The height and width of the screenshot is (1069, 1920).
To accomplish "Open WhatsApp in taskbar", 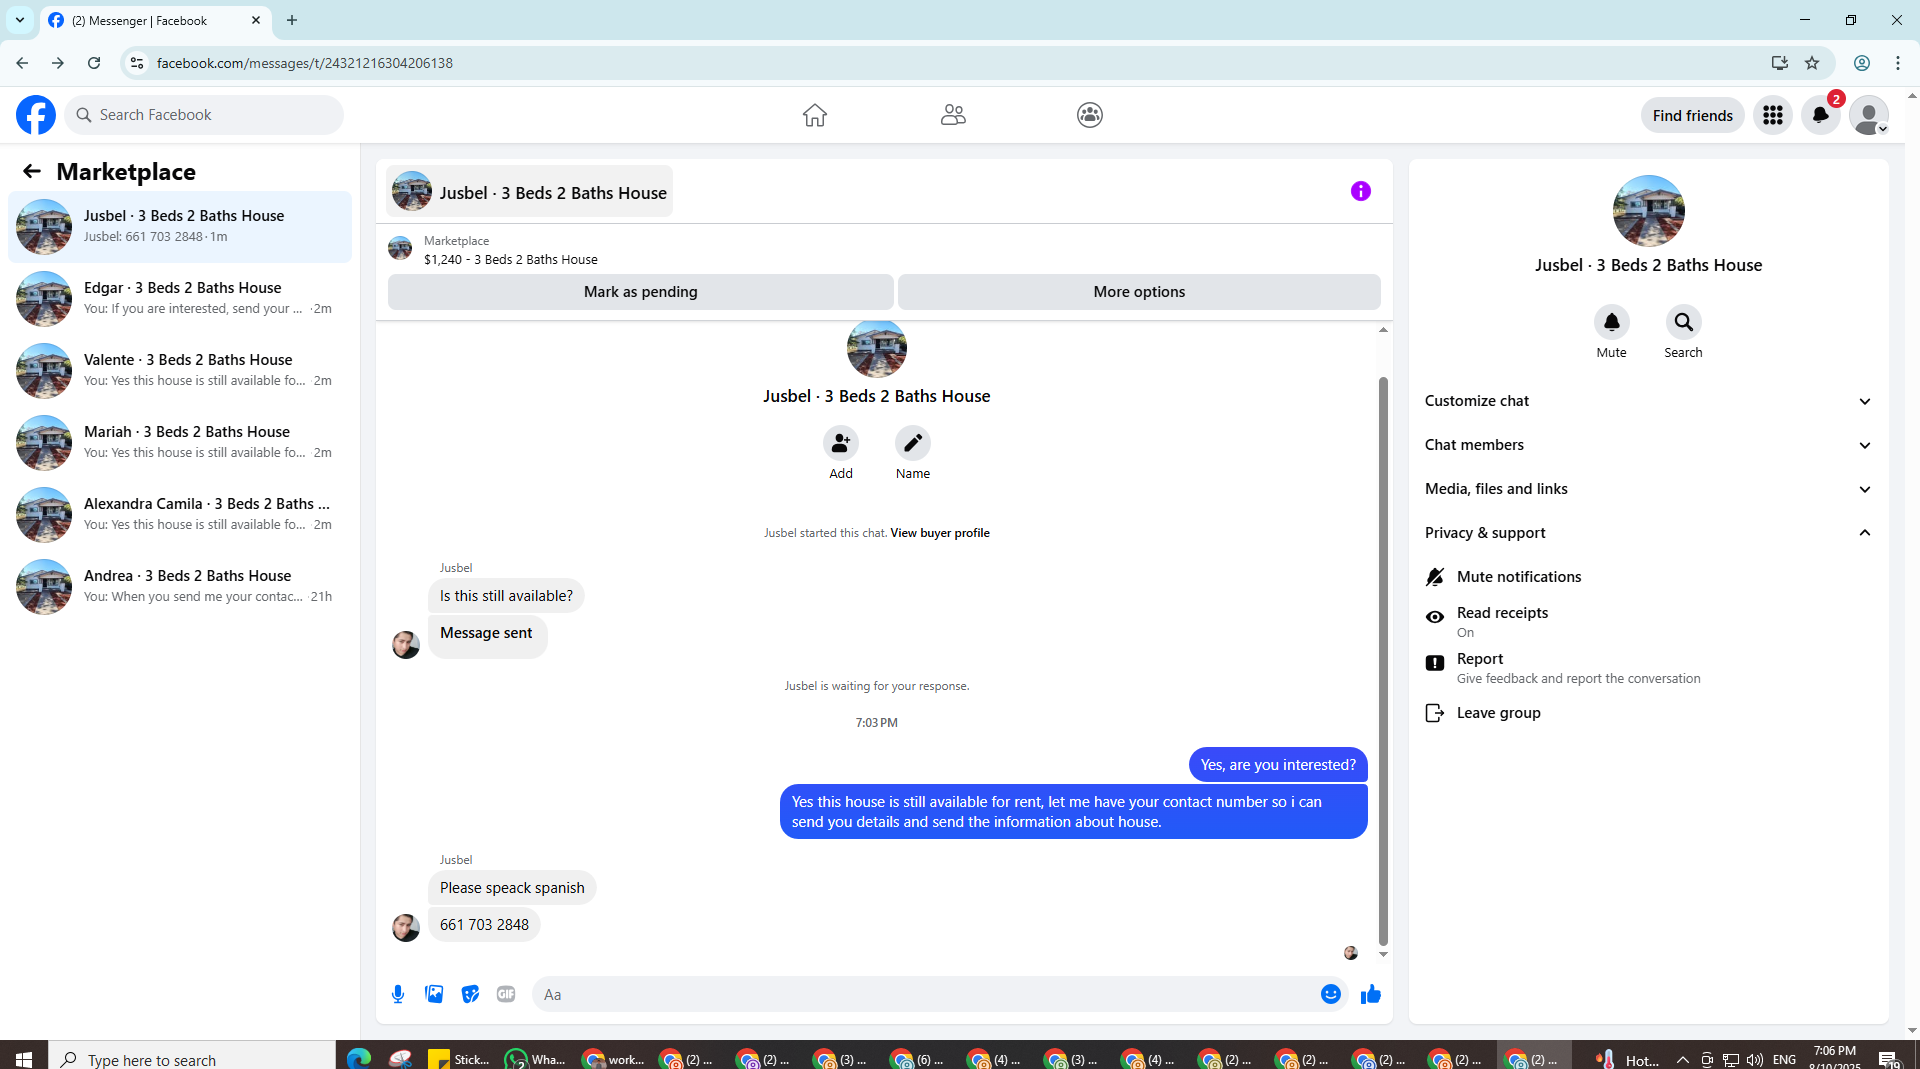I will point(535,1059).
